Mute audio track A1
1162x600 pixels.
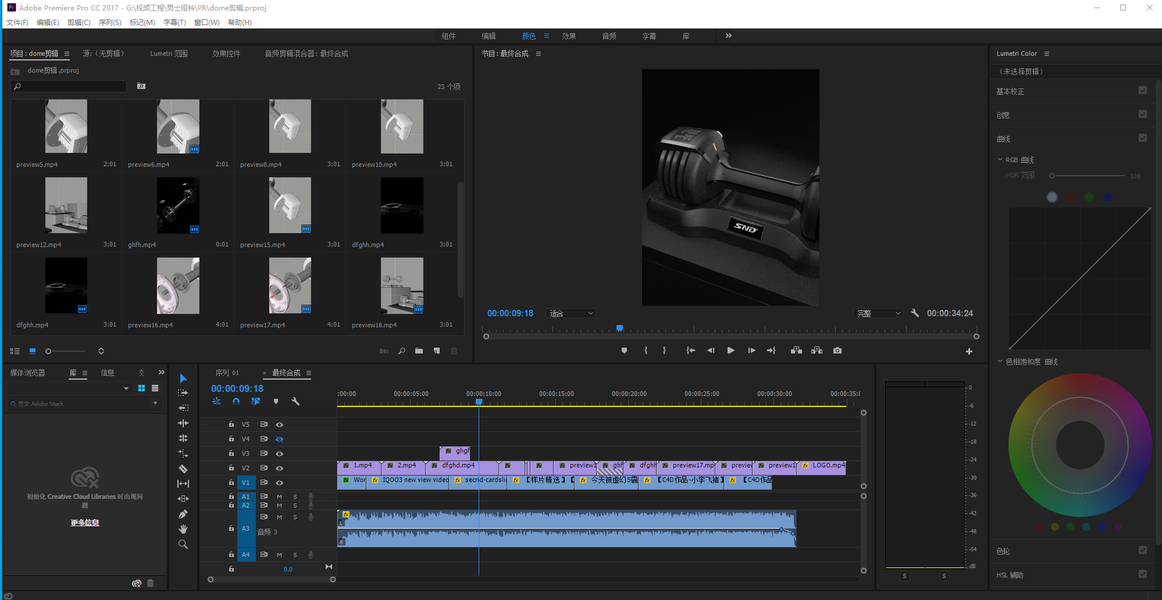pyautogui.click(x=279, y=496)
